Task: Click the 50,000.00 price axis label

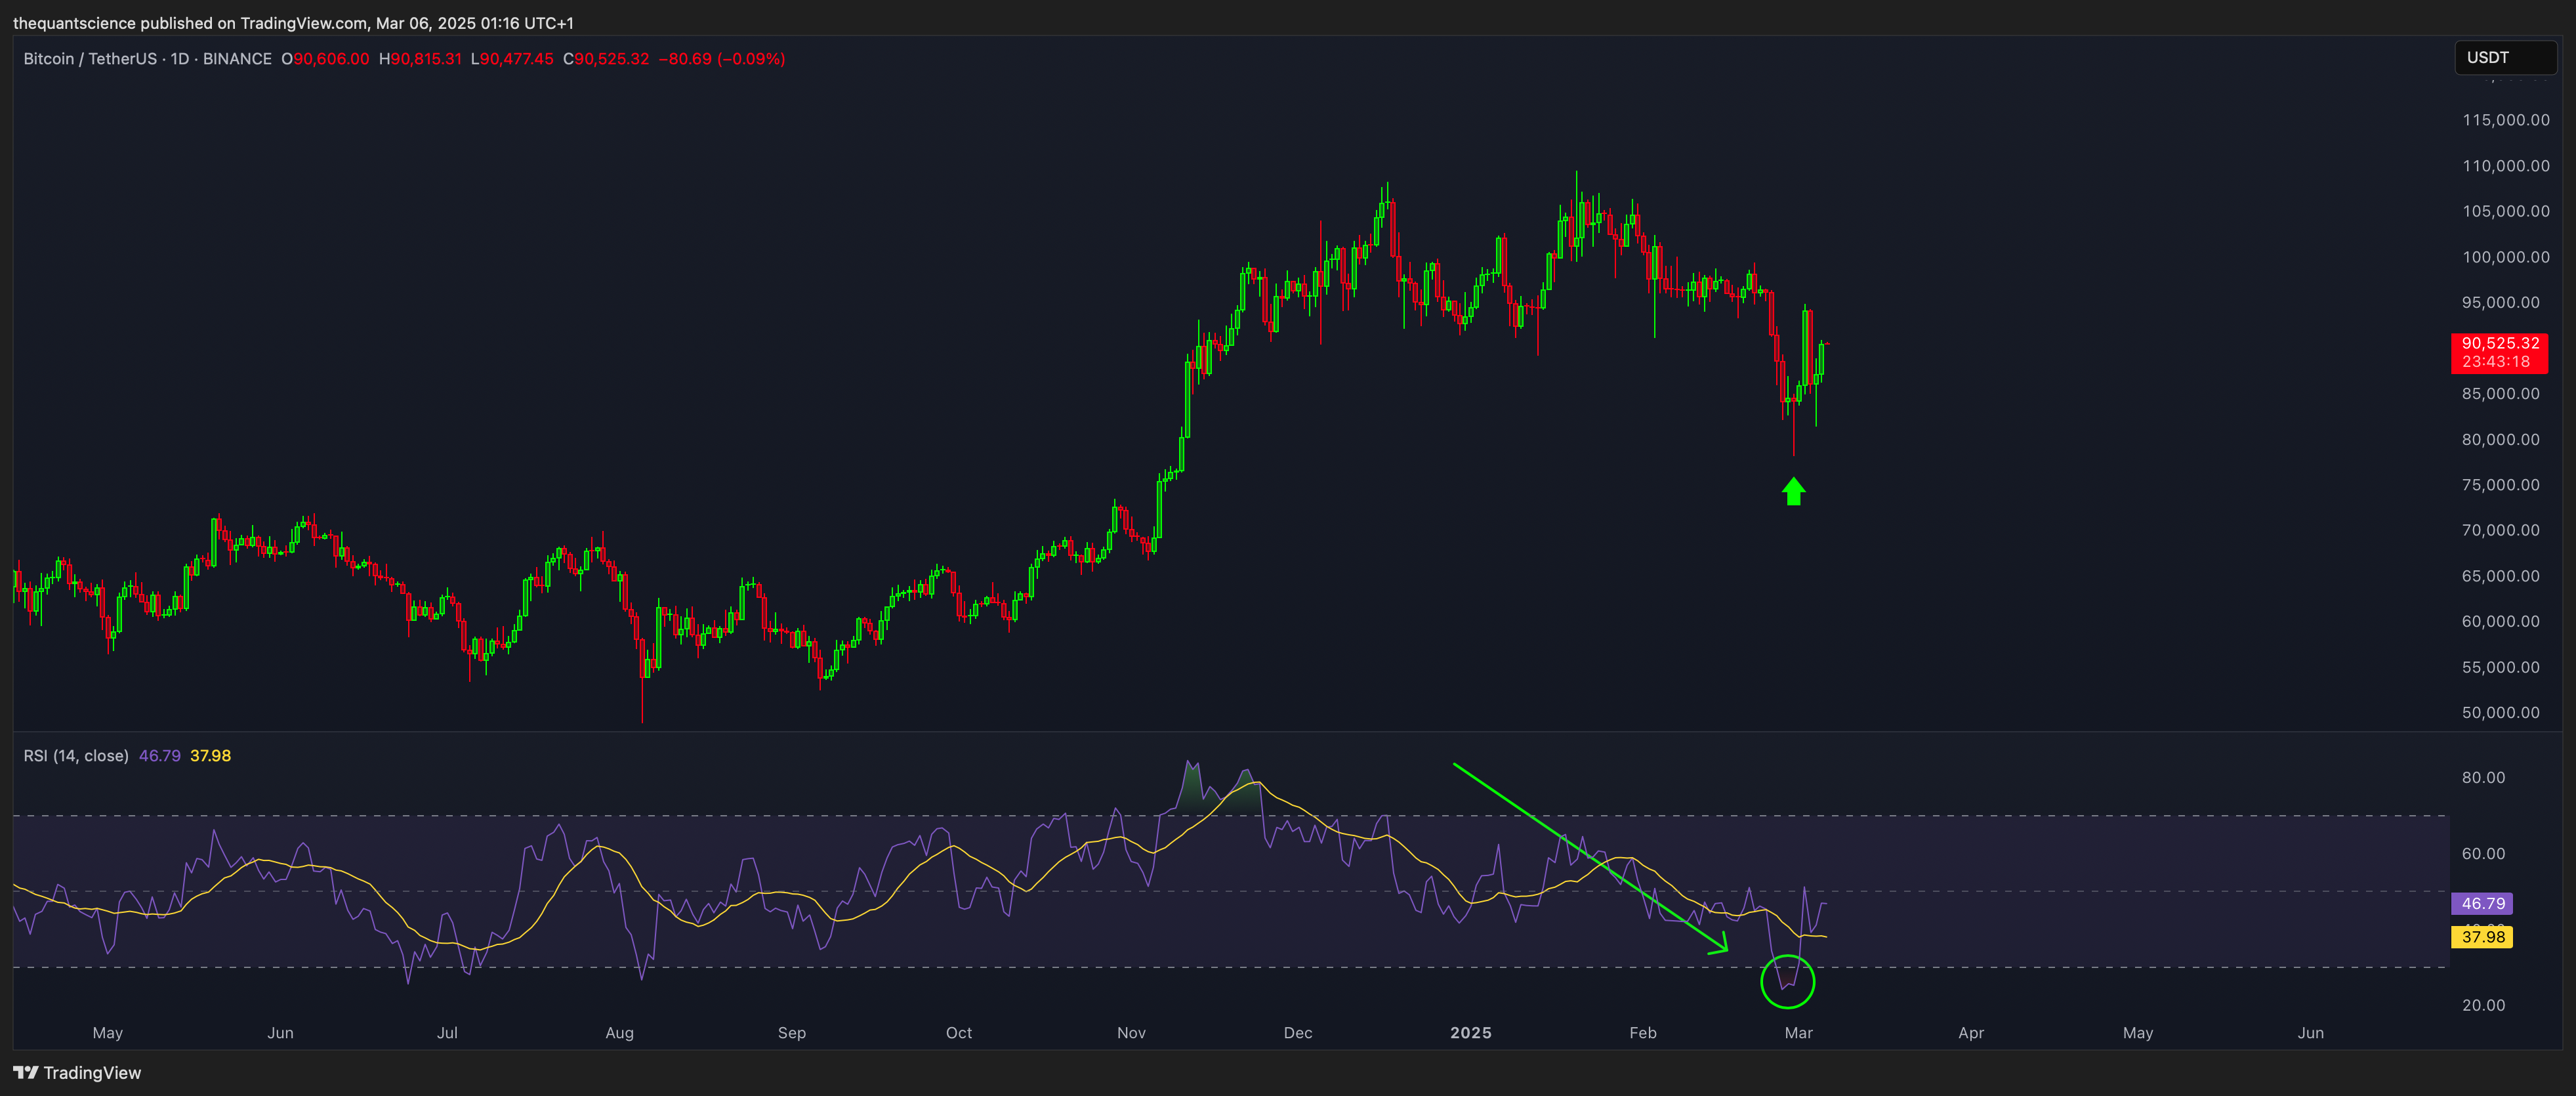Action: (2500, 713)
